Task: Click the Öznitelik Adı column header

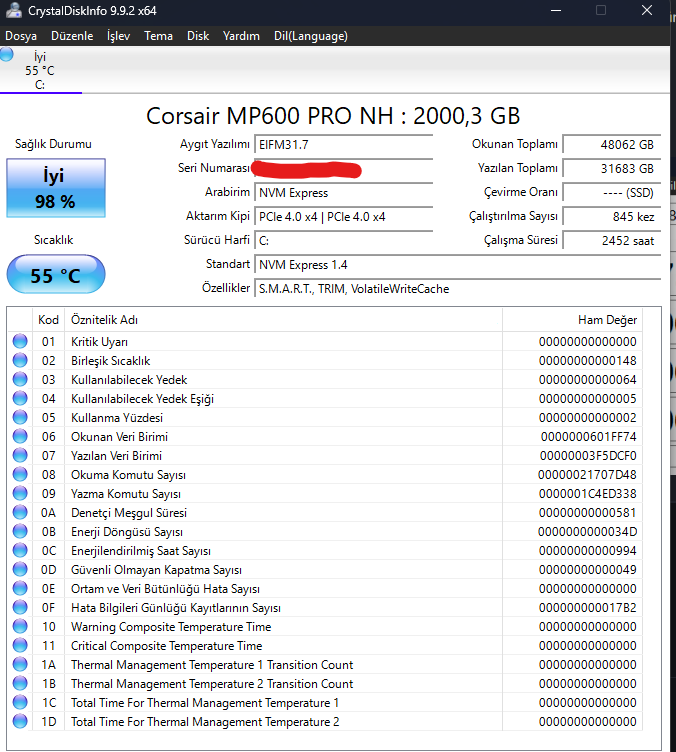Action: pos(283,320)
